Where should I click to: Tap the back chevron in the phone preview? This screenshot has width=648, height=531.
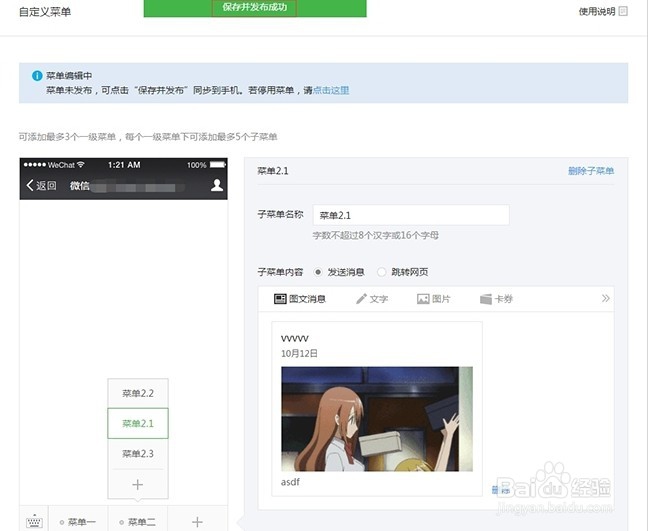30,185
